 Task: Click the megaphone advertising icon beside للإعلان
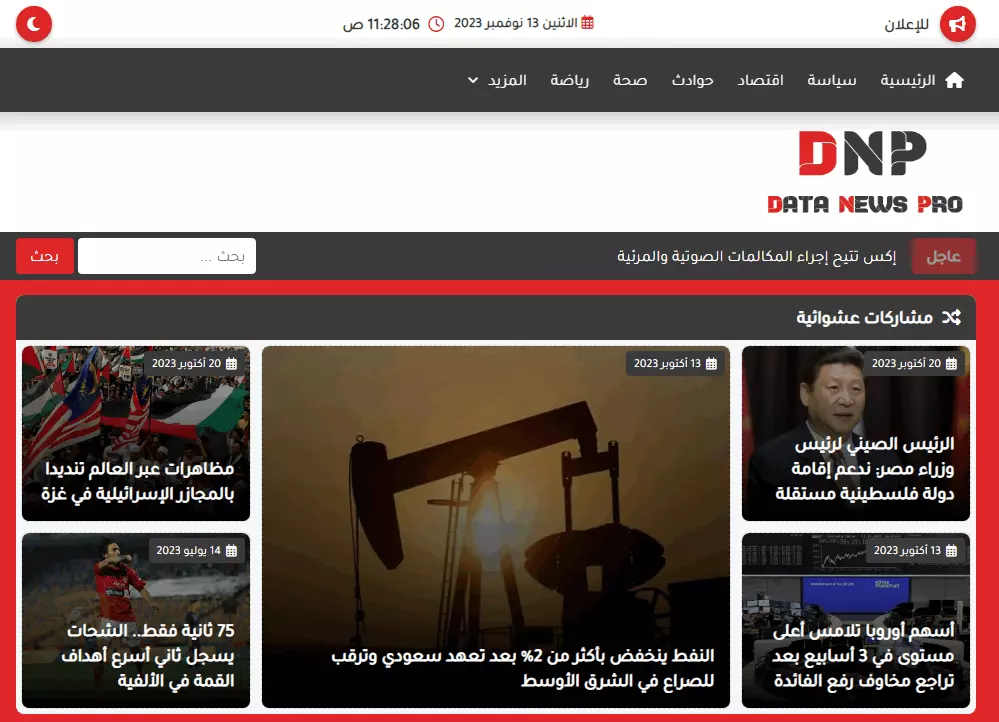(956, 23)
